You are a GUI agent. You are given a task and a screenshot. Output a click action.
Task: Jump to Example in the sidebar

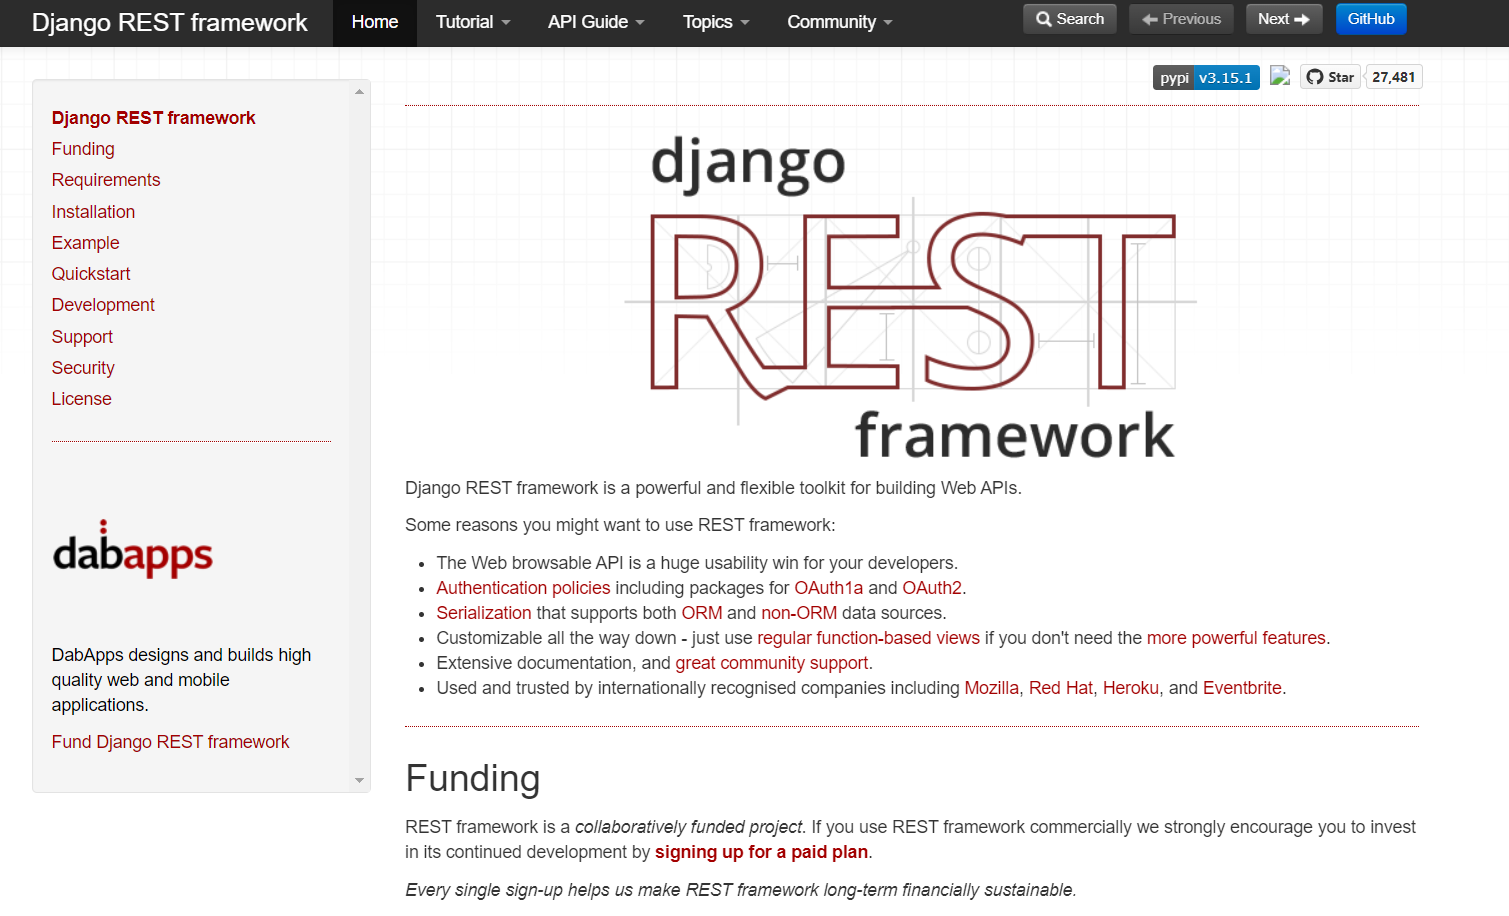tap(85, 243)
